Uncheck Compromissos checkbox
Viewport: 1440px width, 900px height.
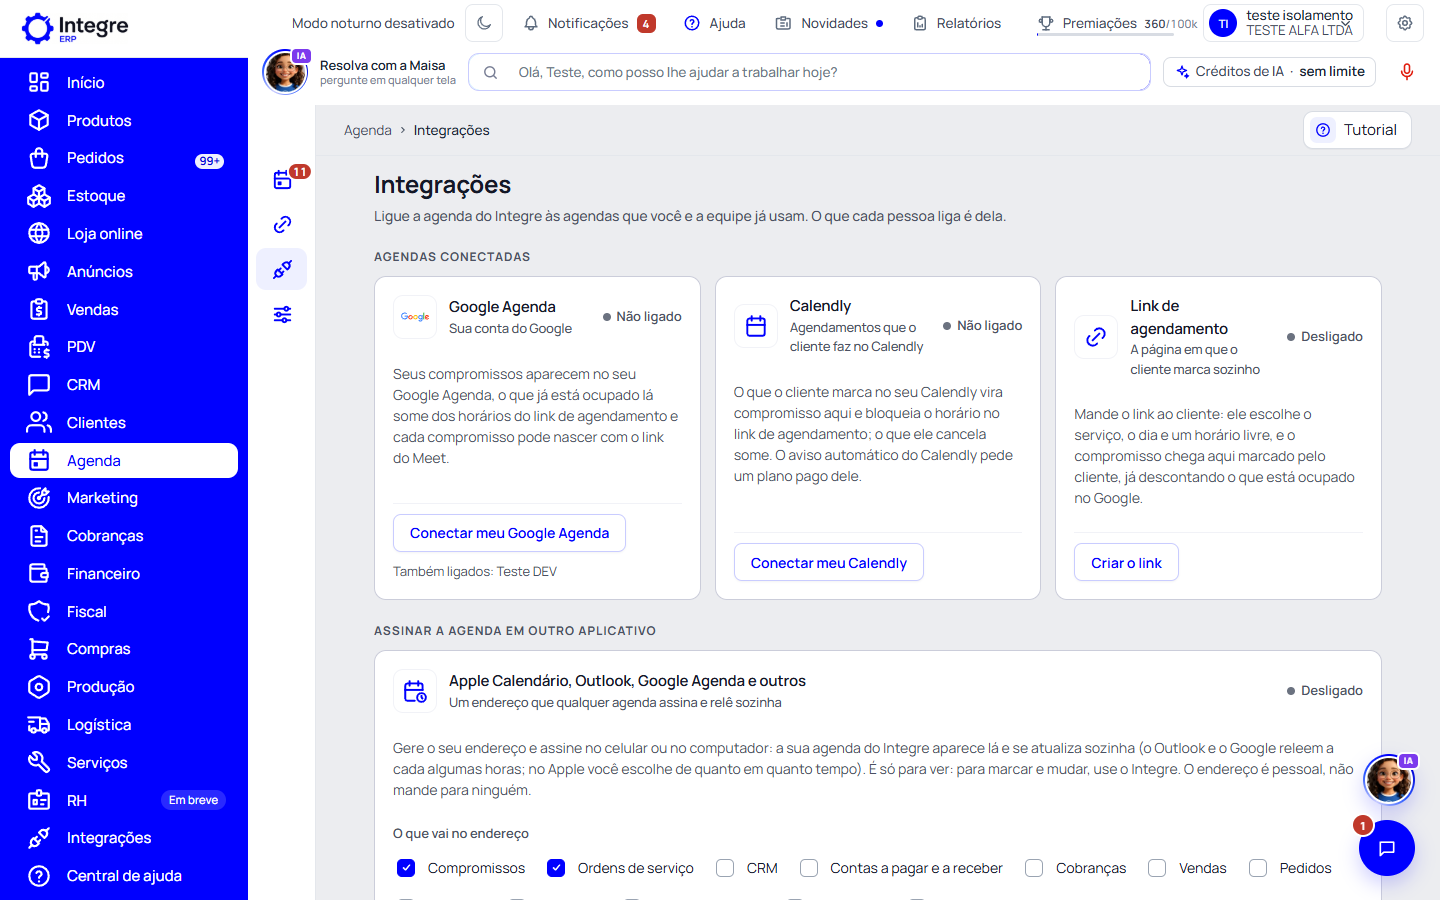[x=406, y=868]
